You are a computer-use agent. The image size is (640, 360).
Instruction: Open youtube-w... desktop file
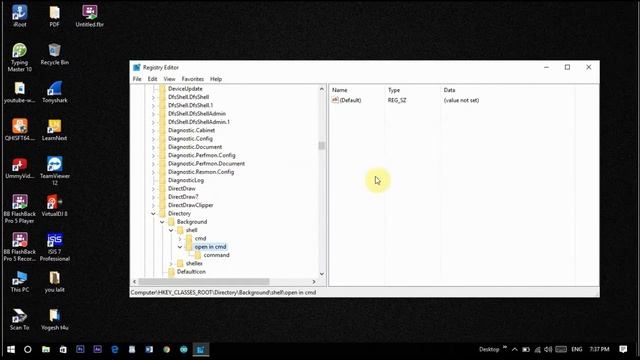20,92
